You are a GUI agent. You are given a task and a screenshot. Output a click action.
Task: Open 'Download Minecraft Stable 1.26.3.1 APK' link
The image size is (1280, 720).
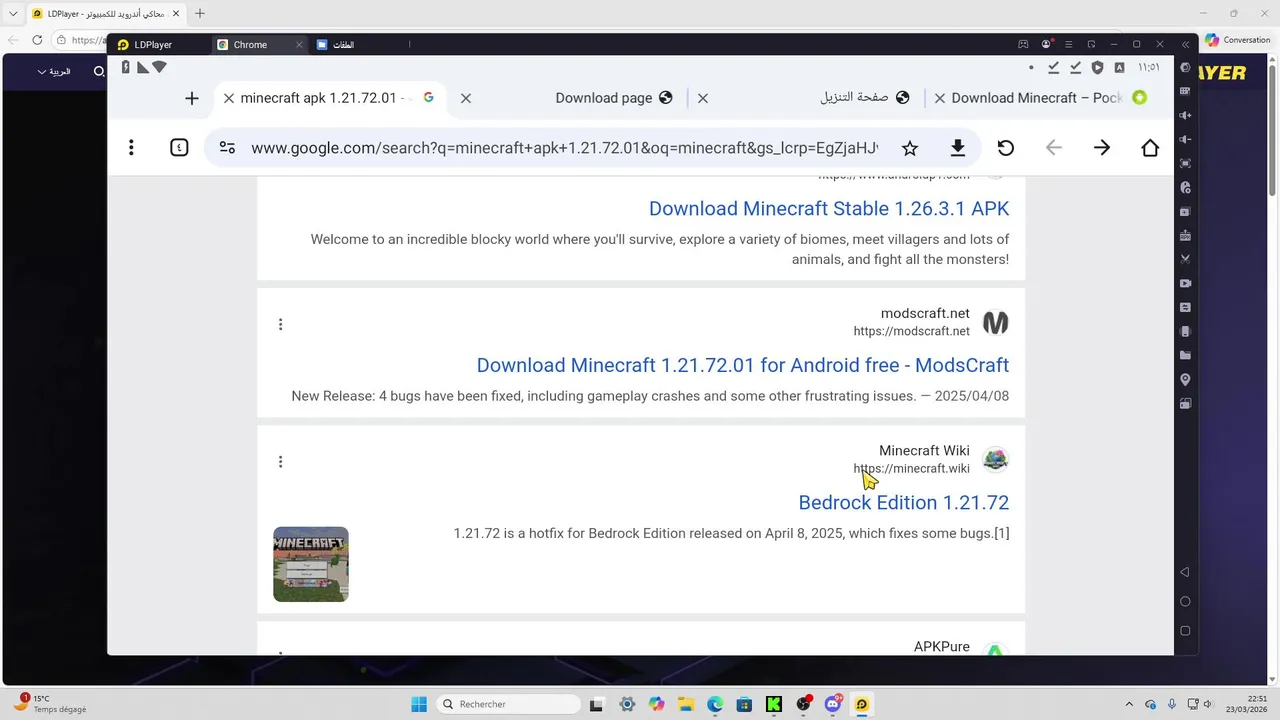829,208
